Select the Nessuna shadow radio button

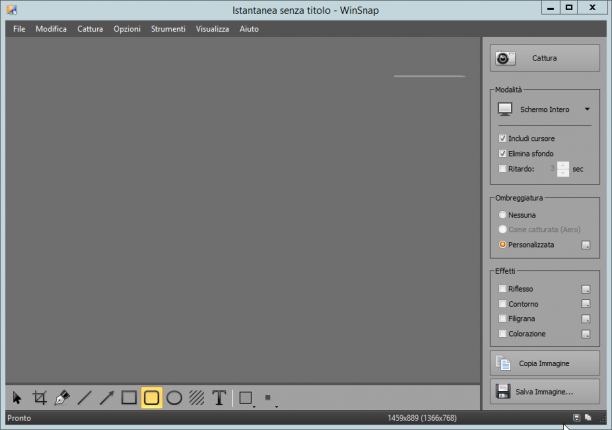pos(502,215)
